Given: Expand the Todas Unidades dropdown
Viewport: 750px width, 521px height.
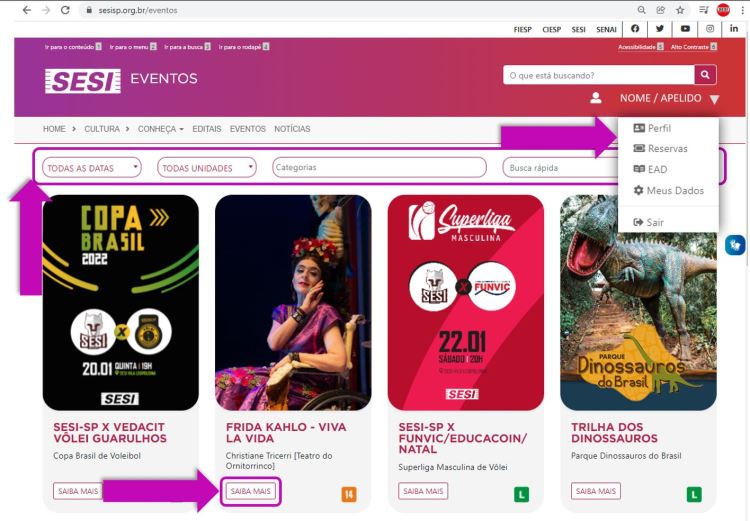Looking at the screenshot, I should 207,167.
